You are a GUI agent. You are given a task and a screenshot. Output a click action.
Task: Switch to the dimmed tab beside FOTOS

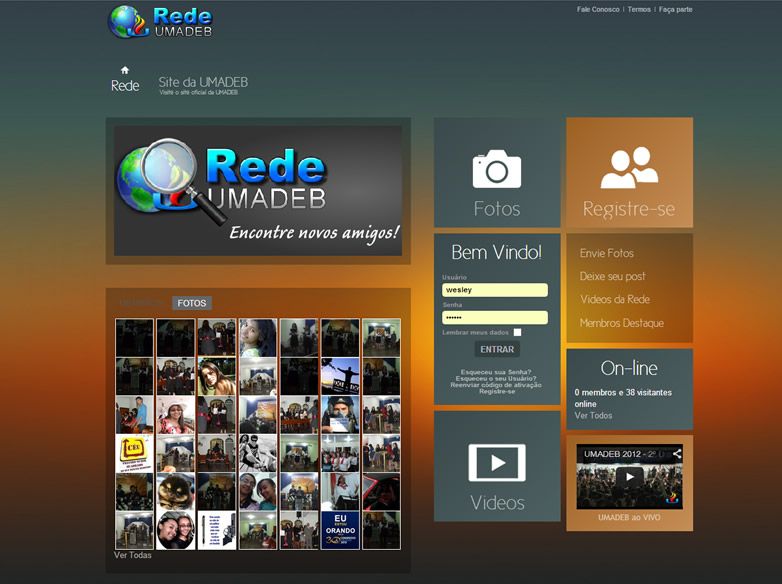point(141,303)
